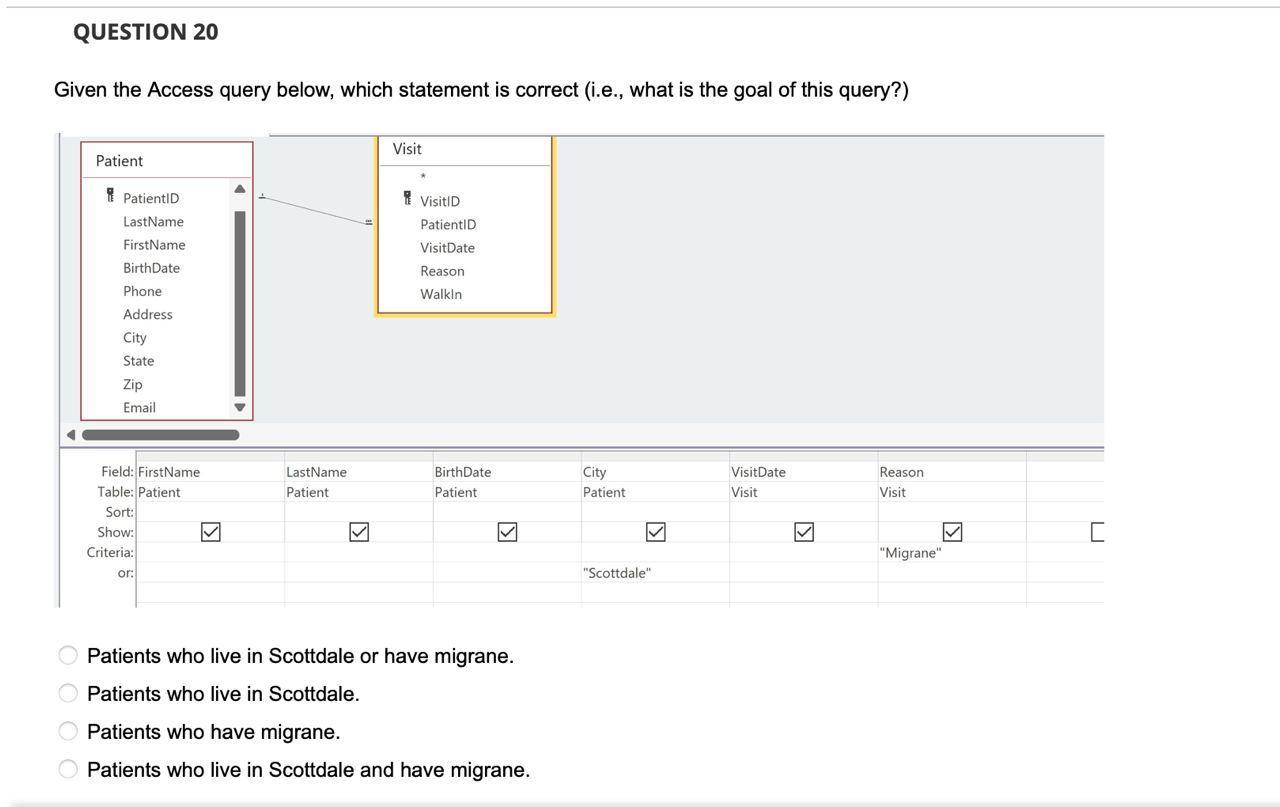
Task: Click the Patient table title bar
Action: 165,160
